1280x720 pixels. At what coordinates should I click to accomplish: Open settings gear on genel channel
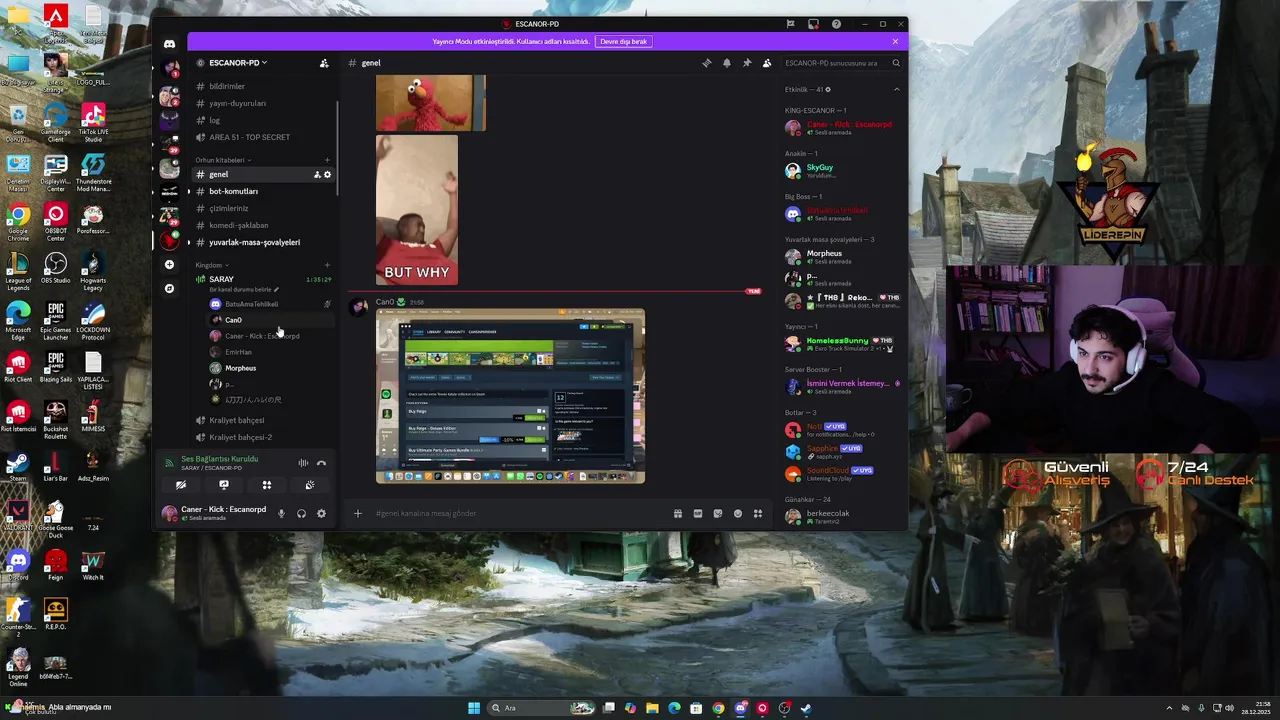pos(327,175)
